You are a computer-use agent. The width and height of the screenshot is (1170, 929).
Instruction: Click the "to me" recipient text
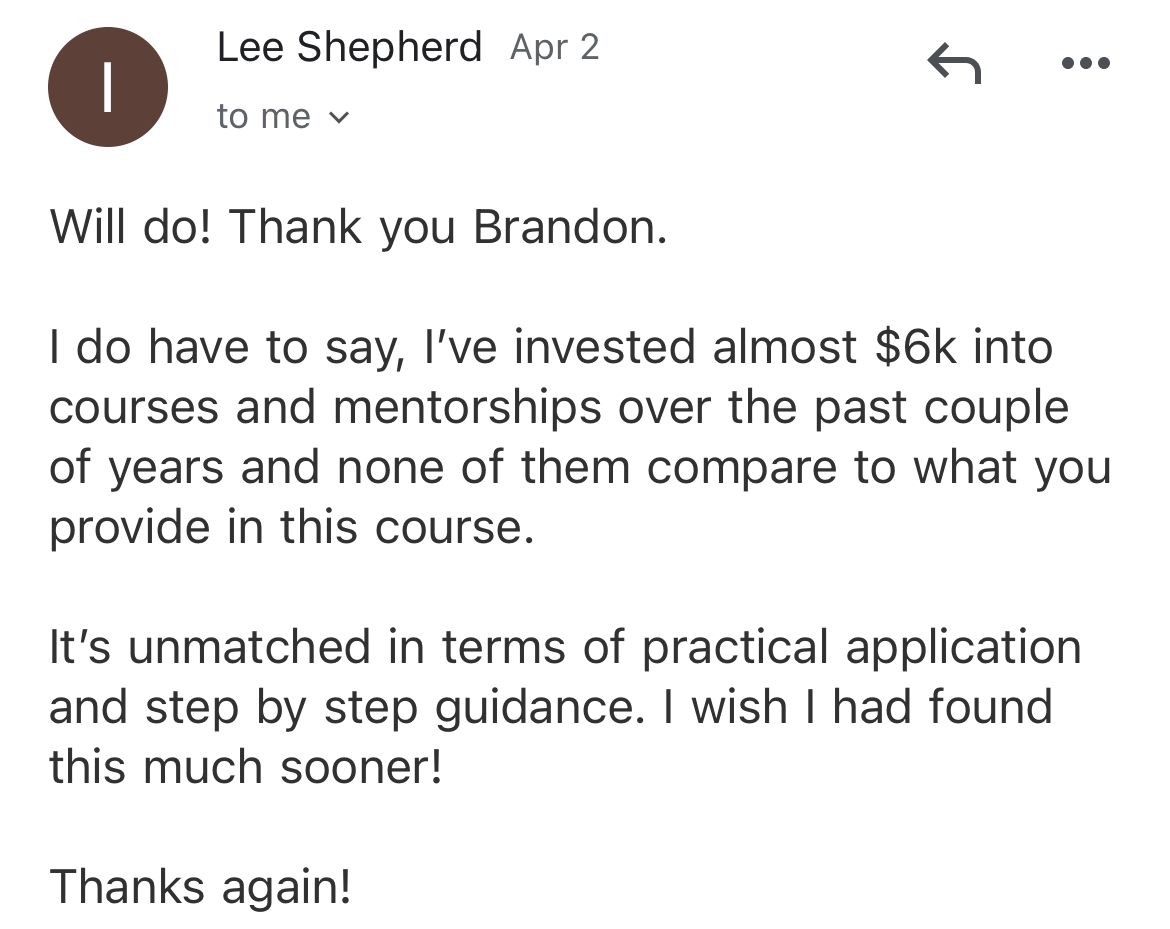(263, 117)
